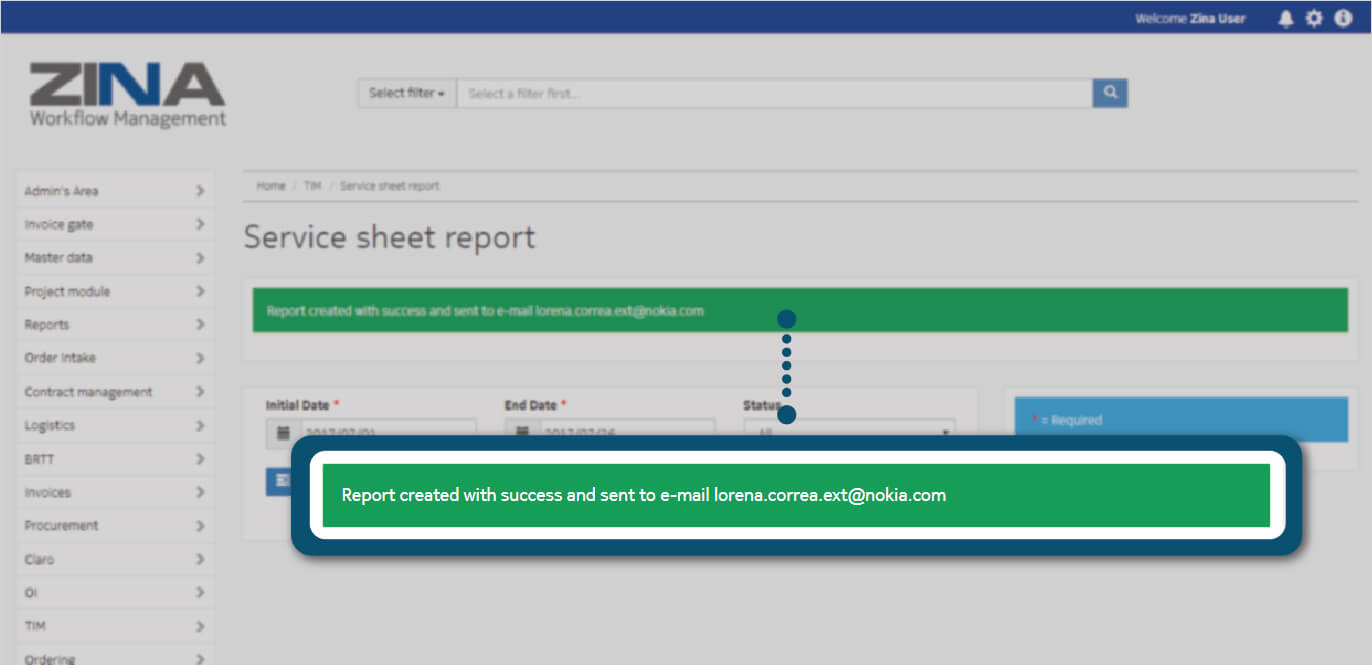The image size is (1372, 665).
Task: Expand the Logistics sidebar item
Action: point(114,426)
